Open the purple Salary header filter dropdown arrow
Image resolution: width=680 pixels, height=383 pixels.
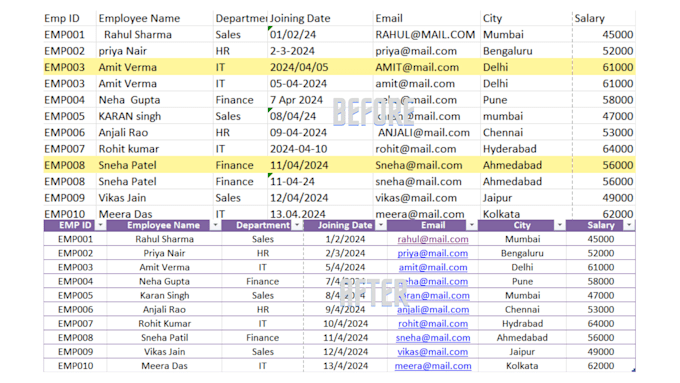[629, 225]
